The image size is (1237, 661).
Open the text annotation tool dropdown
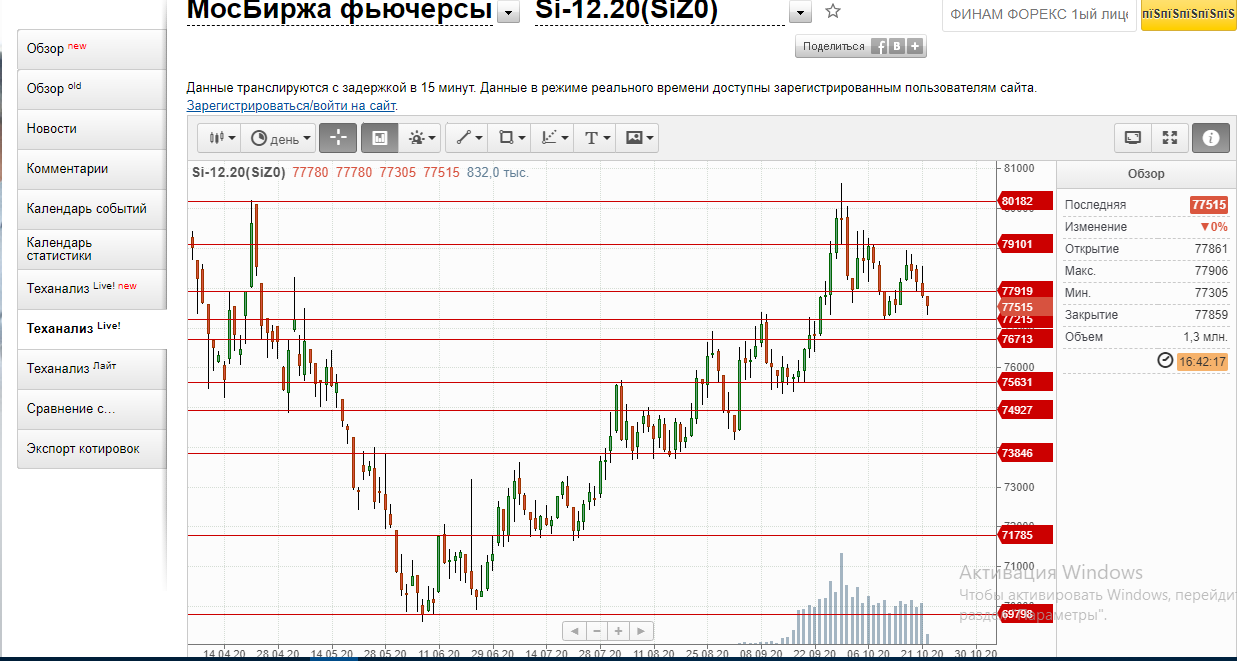(594, 138)
